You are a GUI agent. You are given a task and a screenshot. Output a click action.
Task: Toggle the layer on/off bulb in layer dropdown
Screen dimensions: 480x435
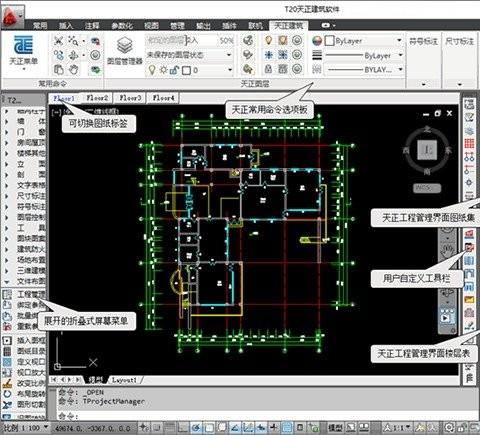coord(152,70)
